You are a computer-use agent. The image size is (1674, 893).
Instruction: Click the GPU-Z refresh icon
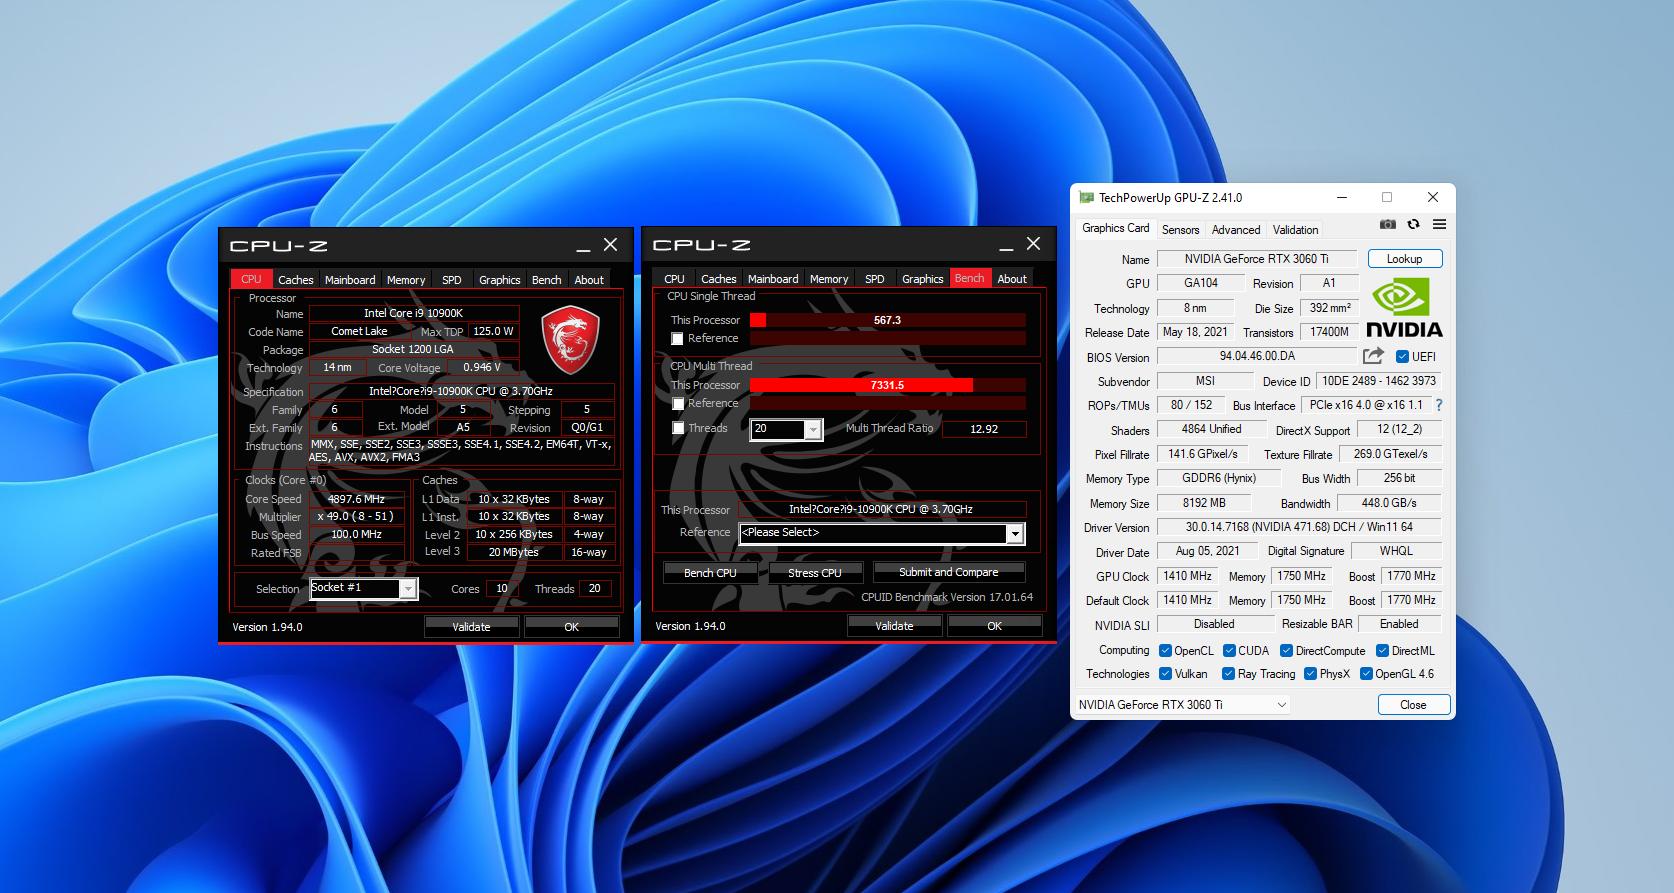1413,225
